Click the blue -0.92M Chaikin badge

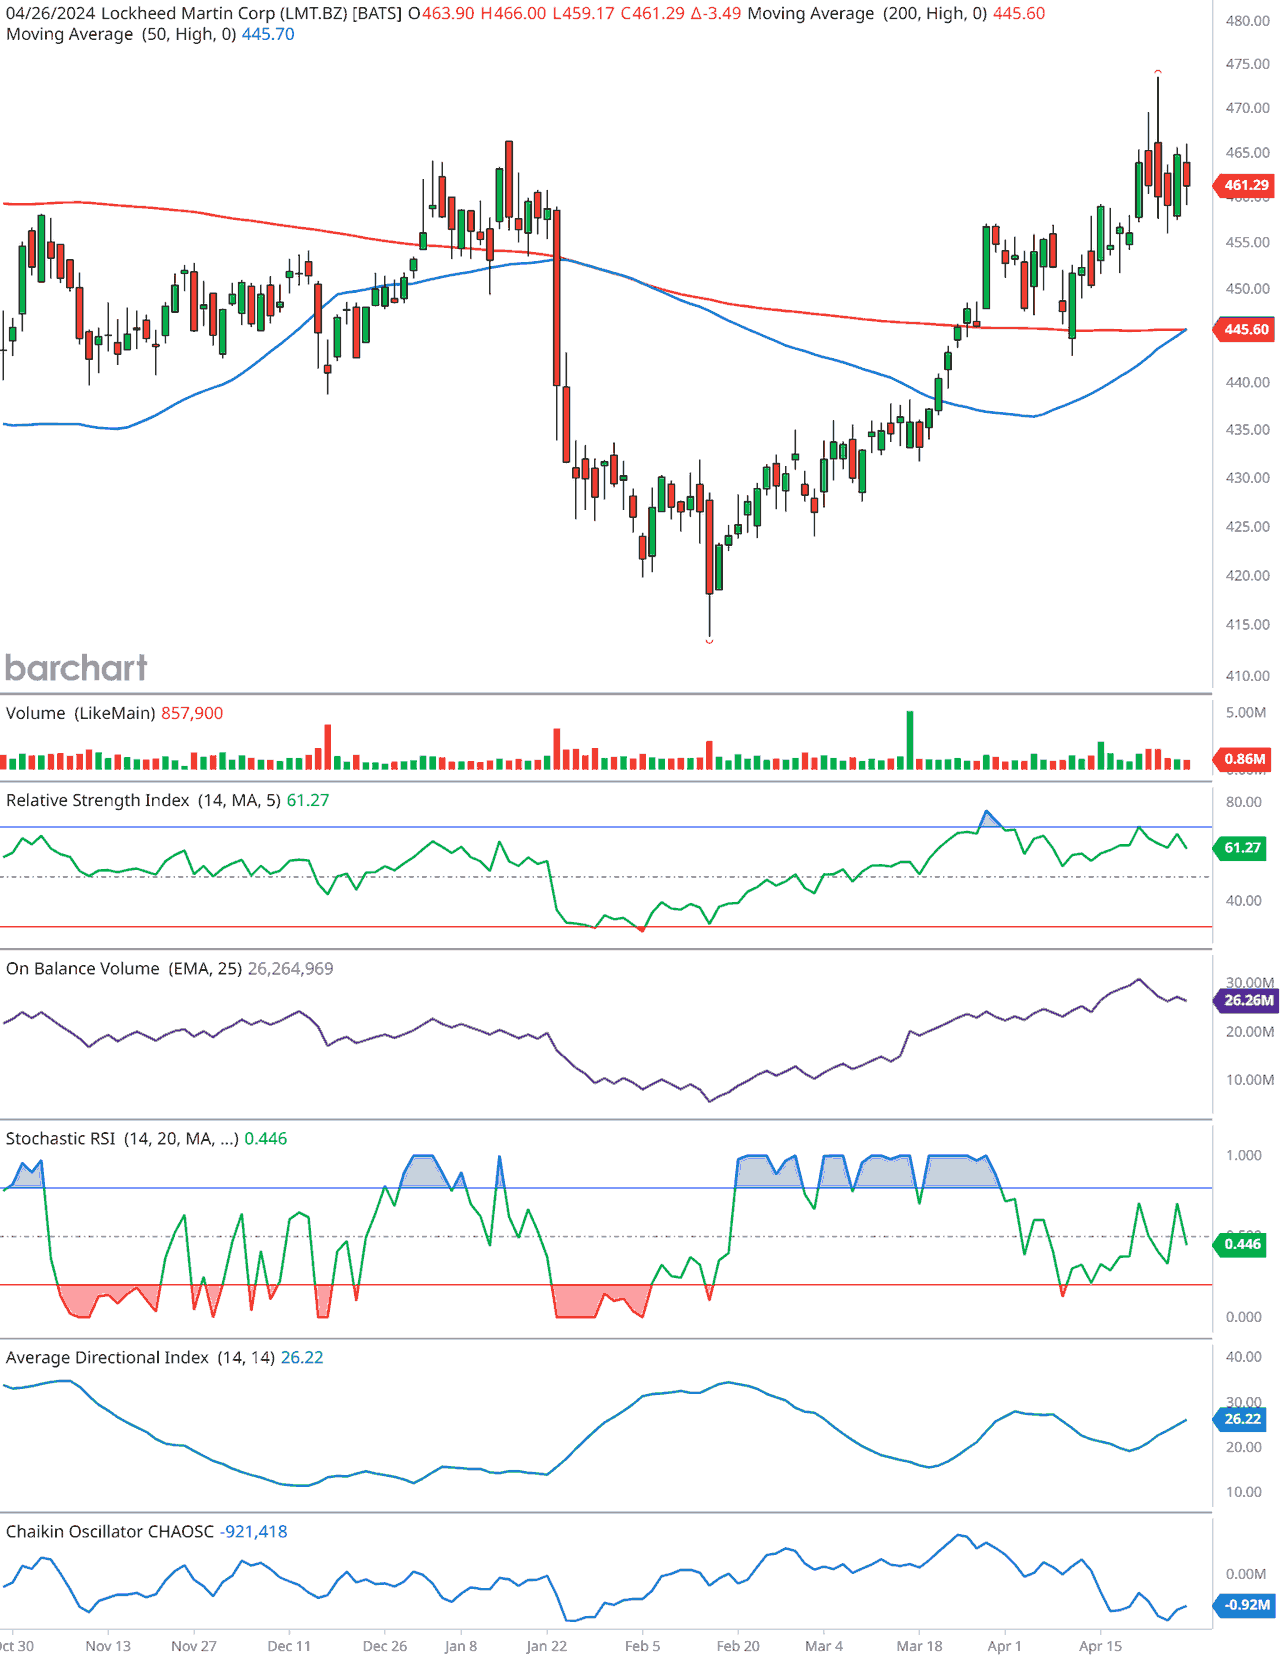pos(1245,1605)
